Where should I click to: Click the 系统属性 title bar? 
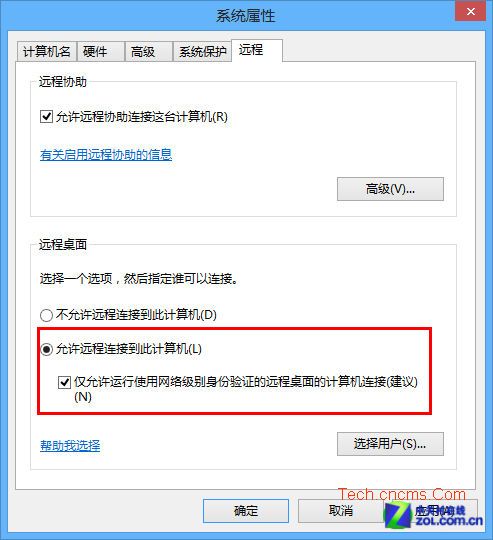[x=246, y=15]
